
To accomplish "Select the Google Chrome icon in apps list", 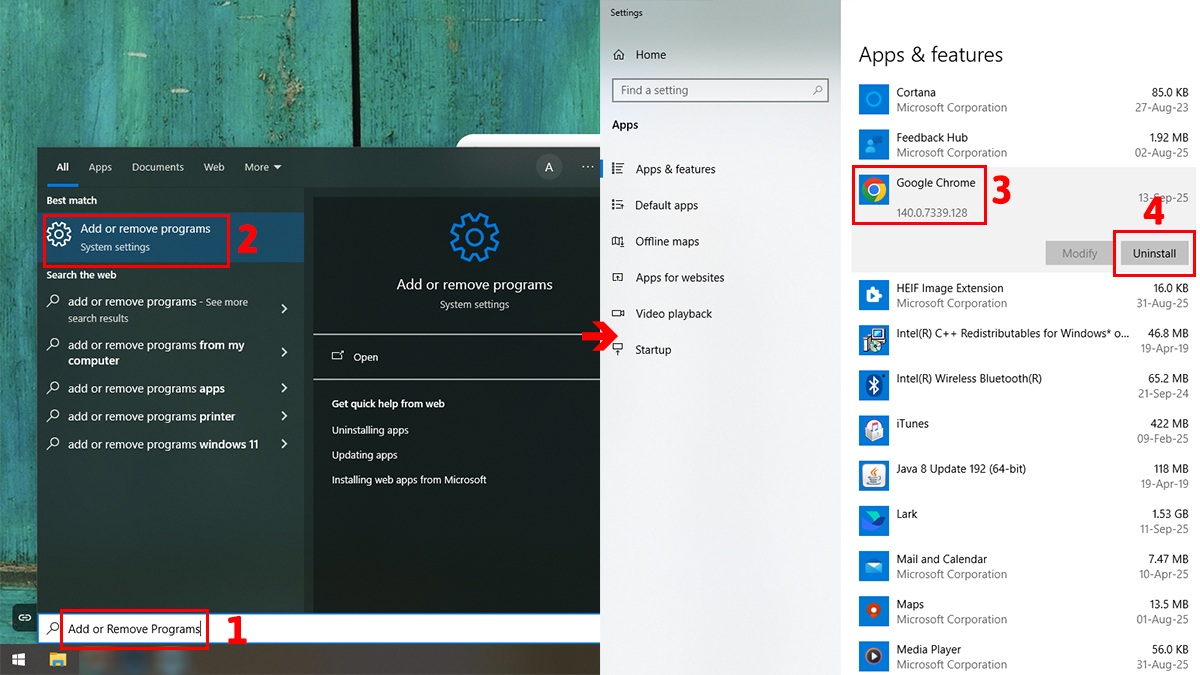I will click(x=874, y=190).
